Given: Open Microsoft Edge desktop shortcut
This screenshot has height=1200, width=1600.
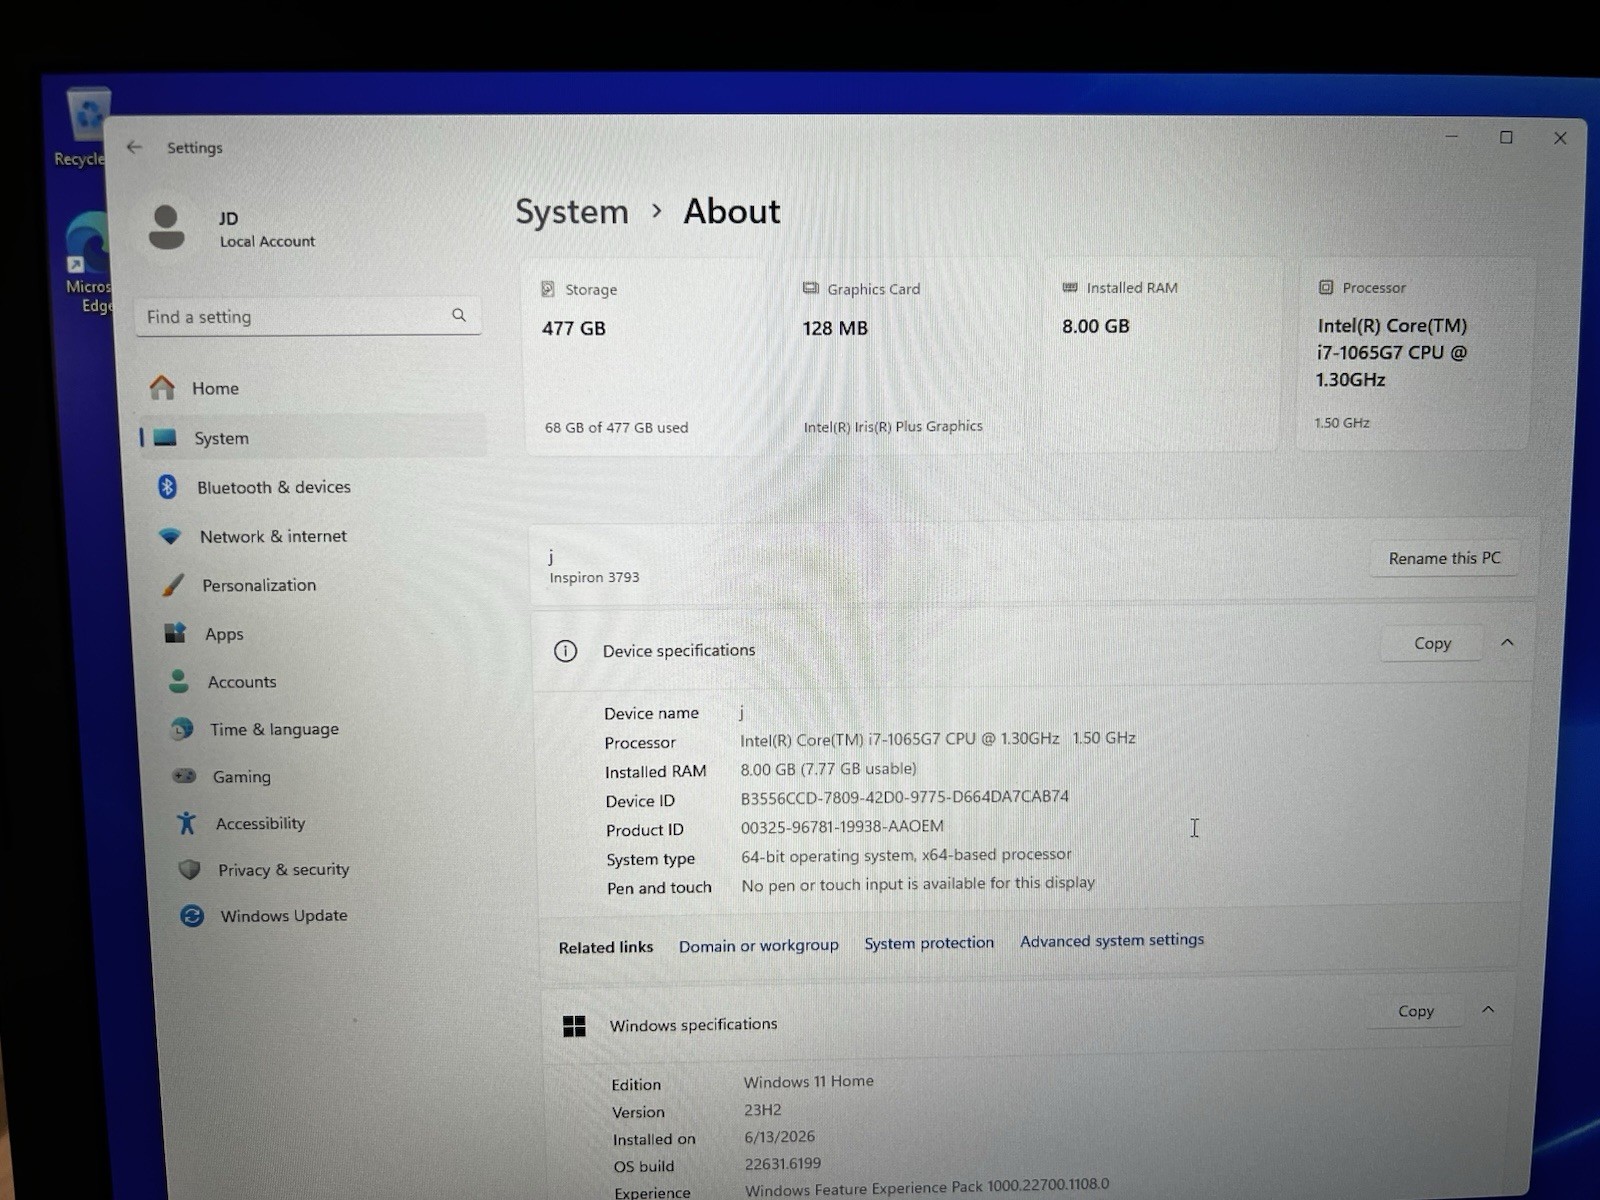Looking at the screenshot, I should coord(88,262).
